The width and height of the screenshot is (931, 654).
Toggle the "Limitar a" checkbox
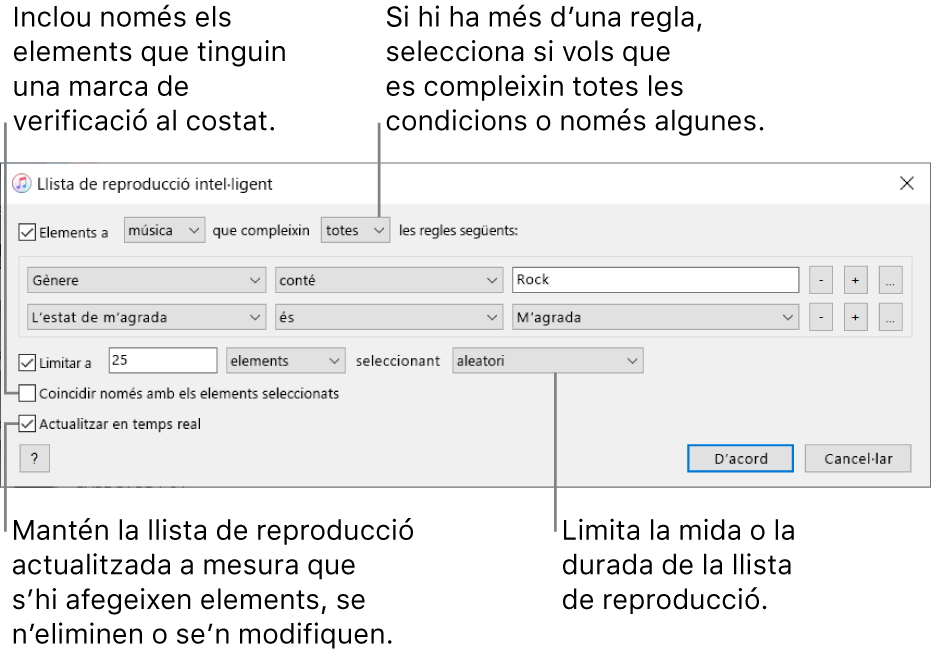27,362
